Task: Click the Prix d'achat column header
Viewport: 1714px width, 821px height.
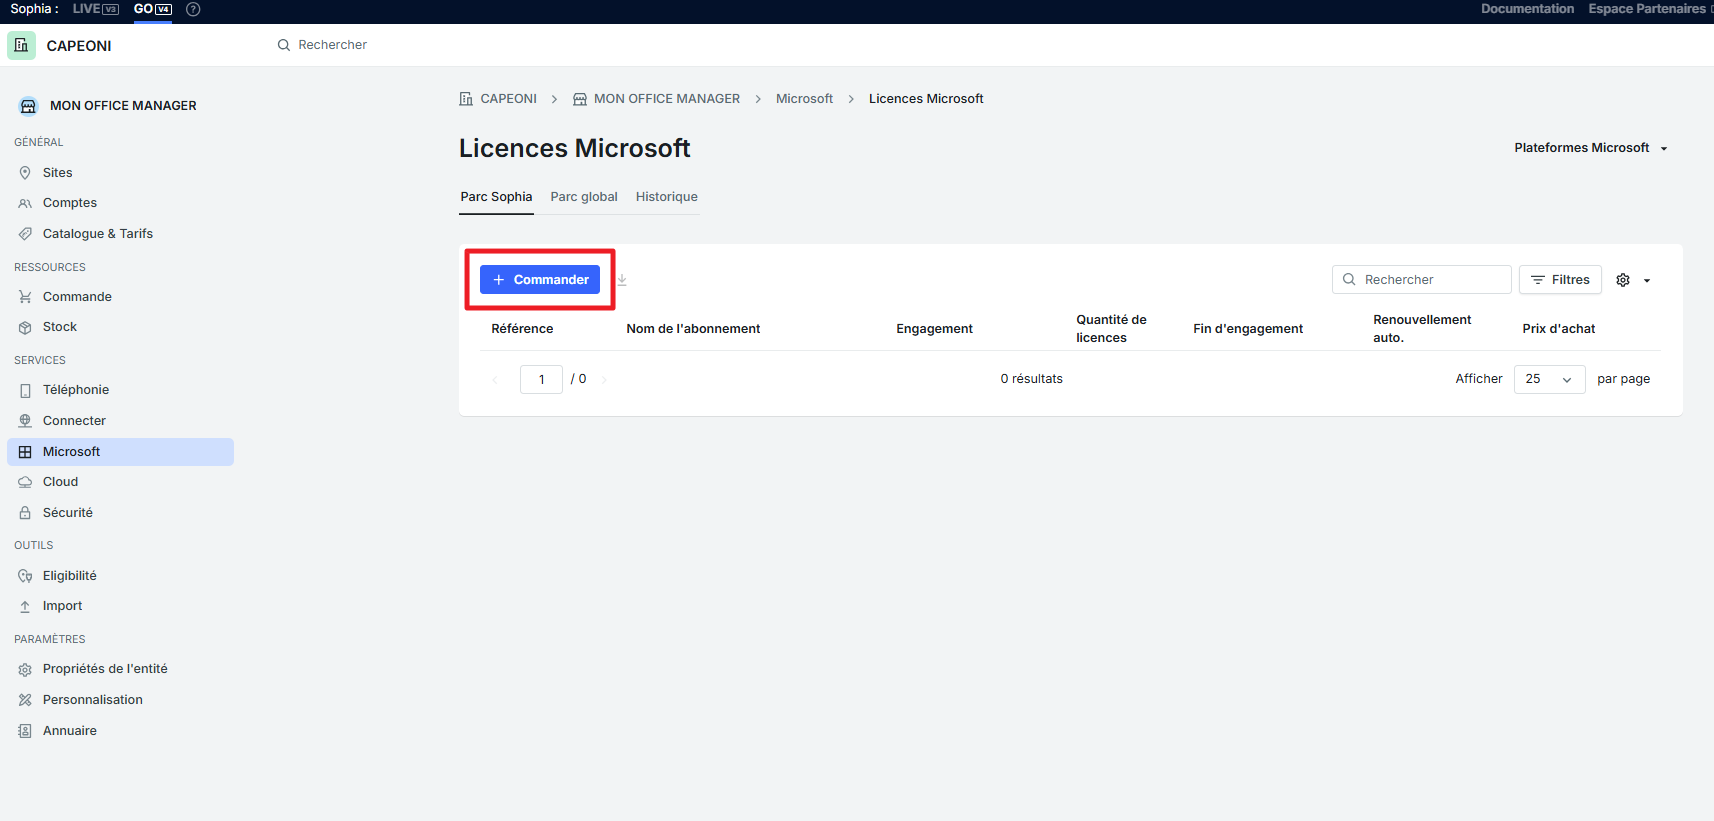Action: (1558, 329)
